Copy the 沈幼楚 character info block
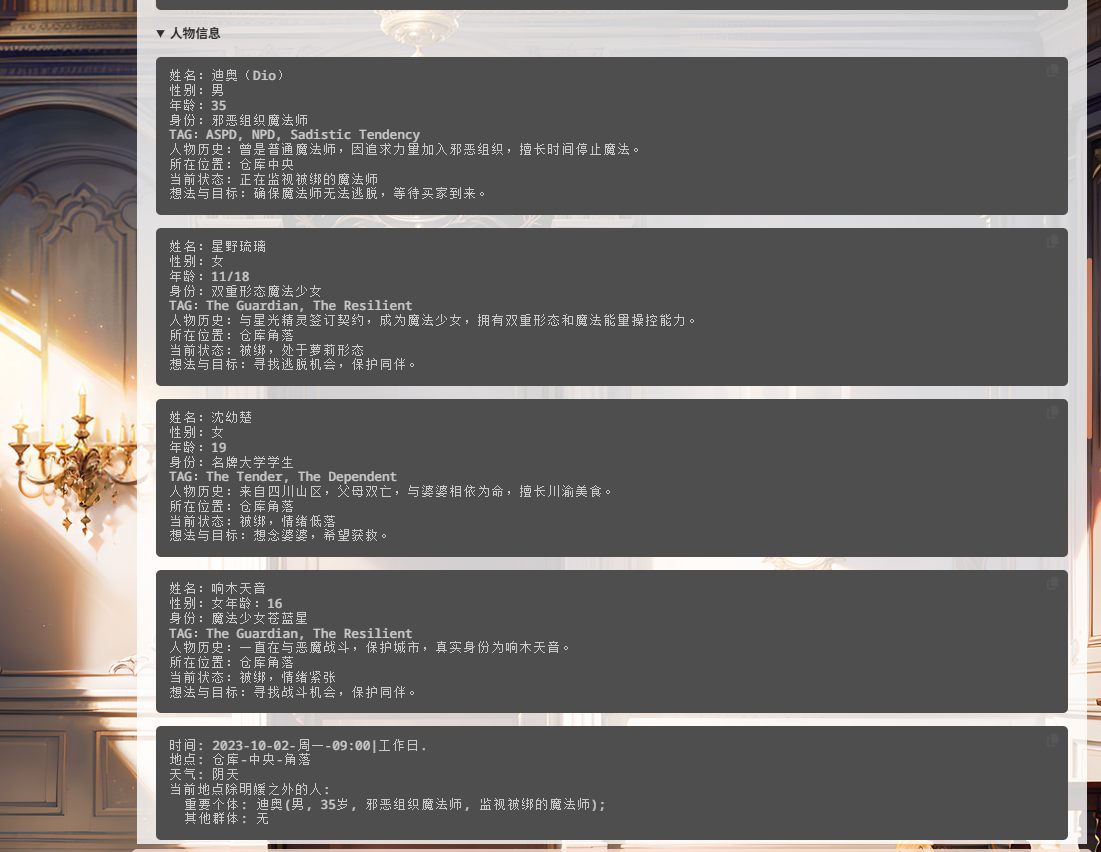The width and height of the screenshot is (1101, 852). [x=1052, y=413]
